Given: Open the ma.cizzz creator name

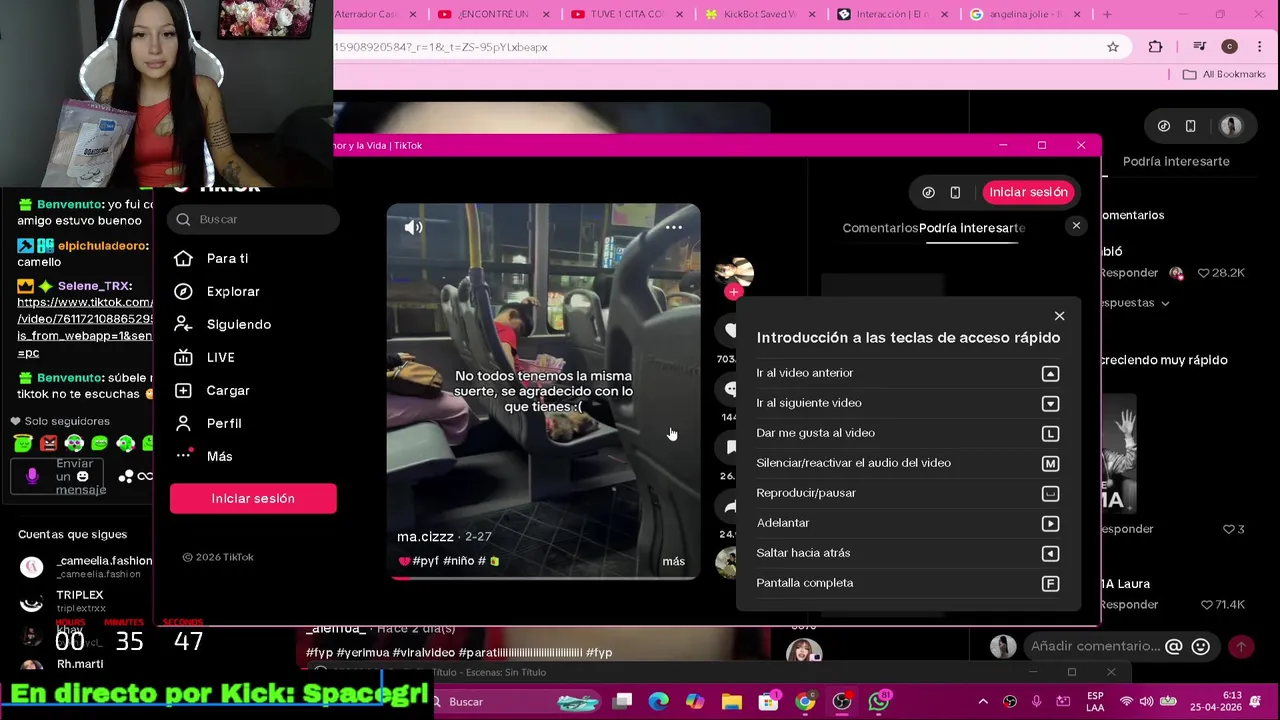Looking at the screenshot, I should 425,536.
